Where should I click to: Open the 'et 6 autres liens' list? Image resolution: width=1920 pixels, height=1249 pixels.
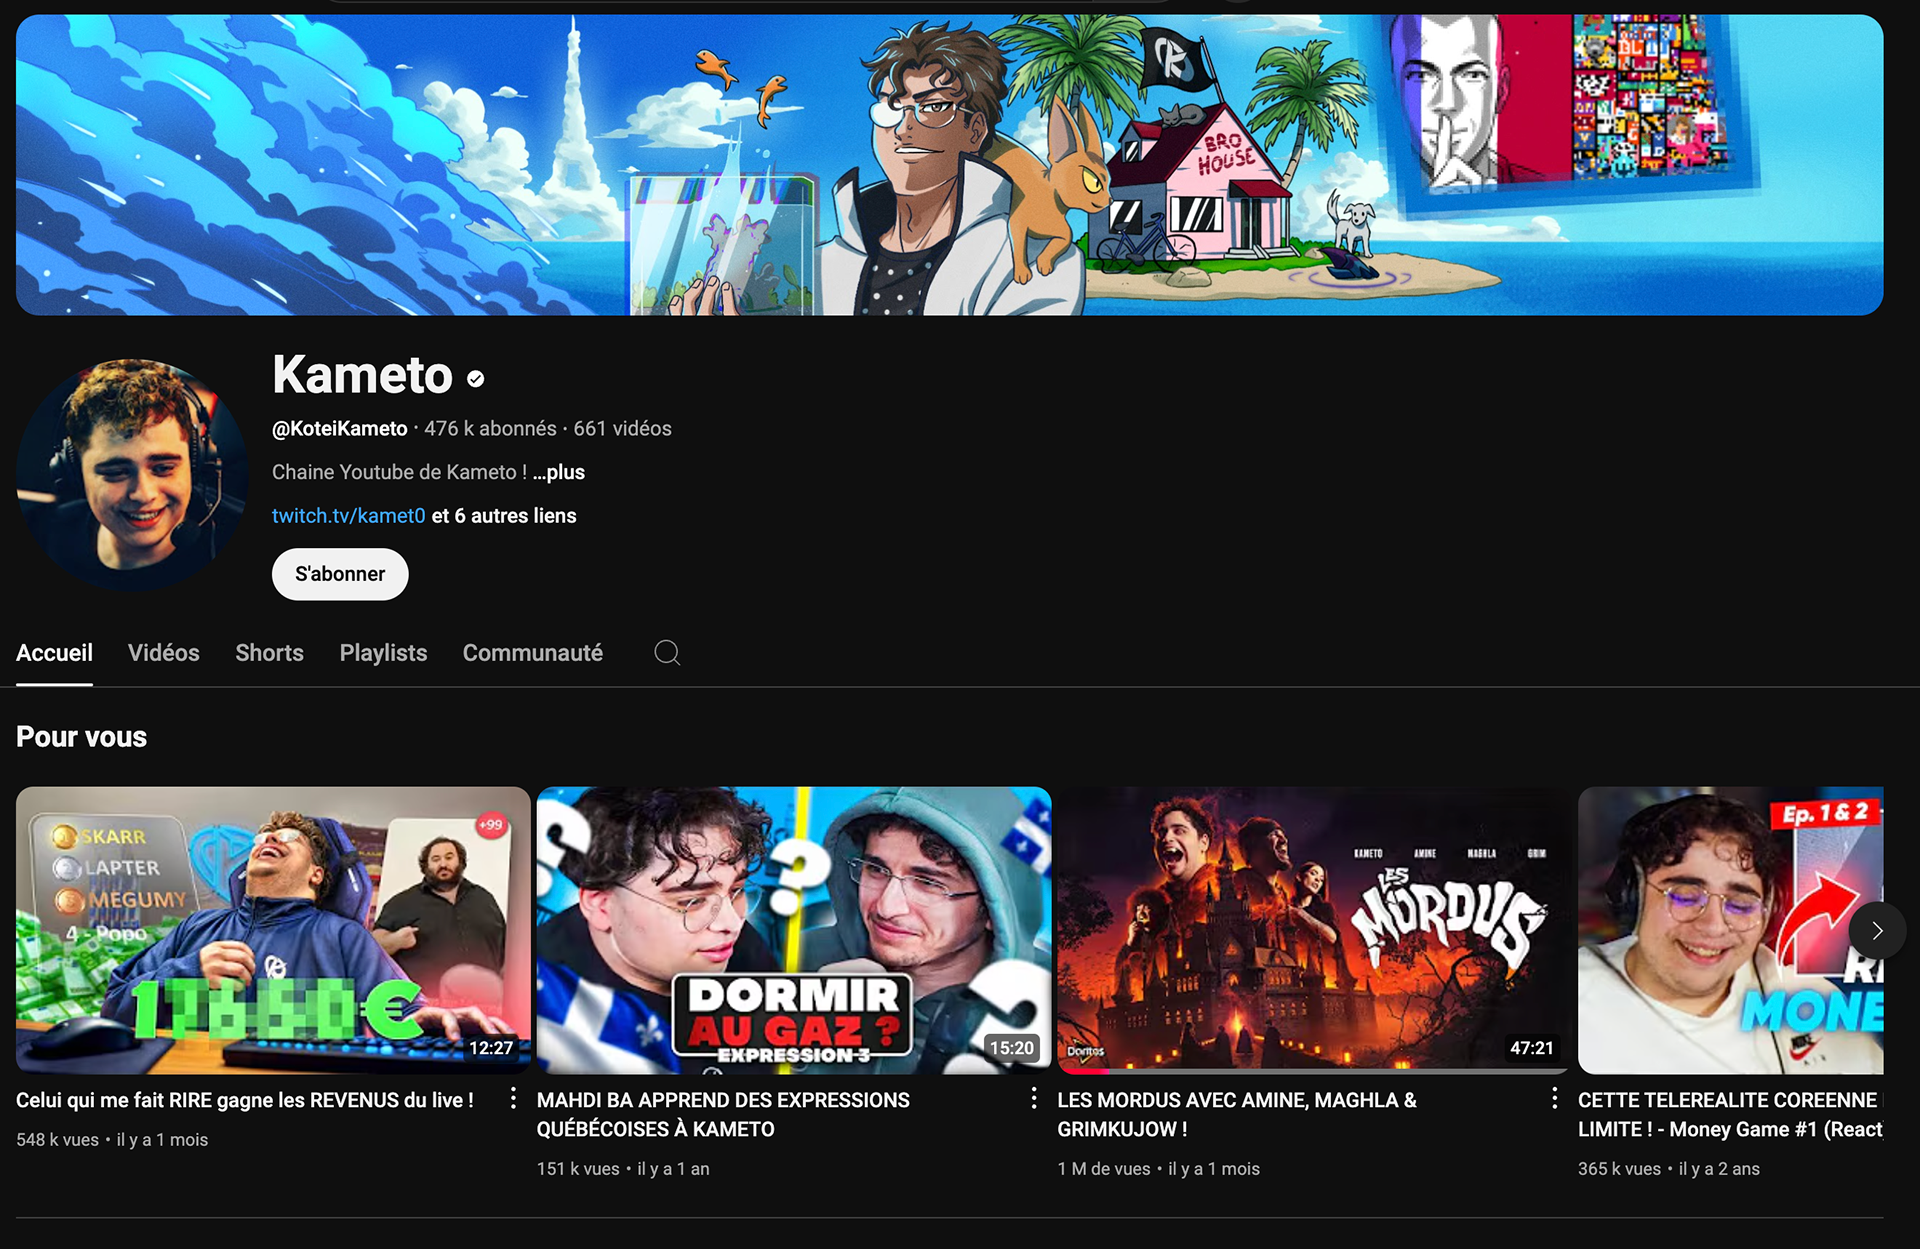(504, 516)
